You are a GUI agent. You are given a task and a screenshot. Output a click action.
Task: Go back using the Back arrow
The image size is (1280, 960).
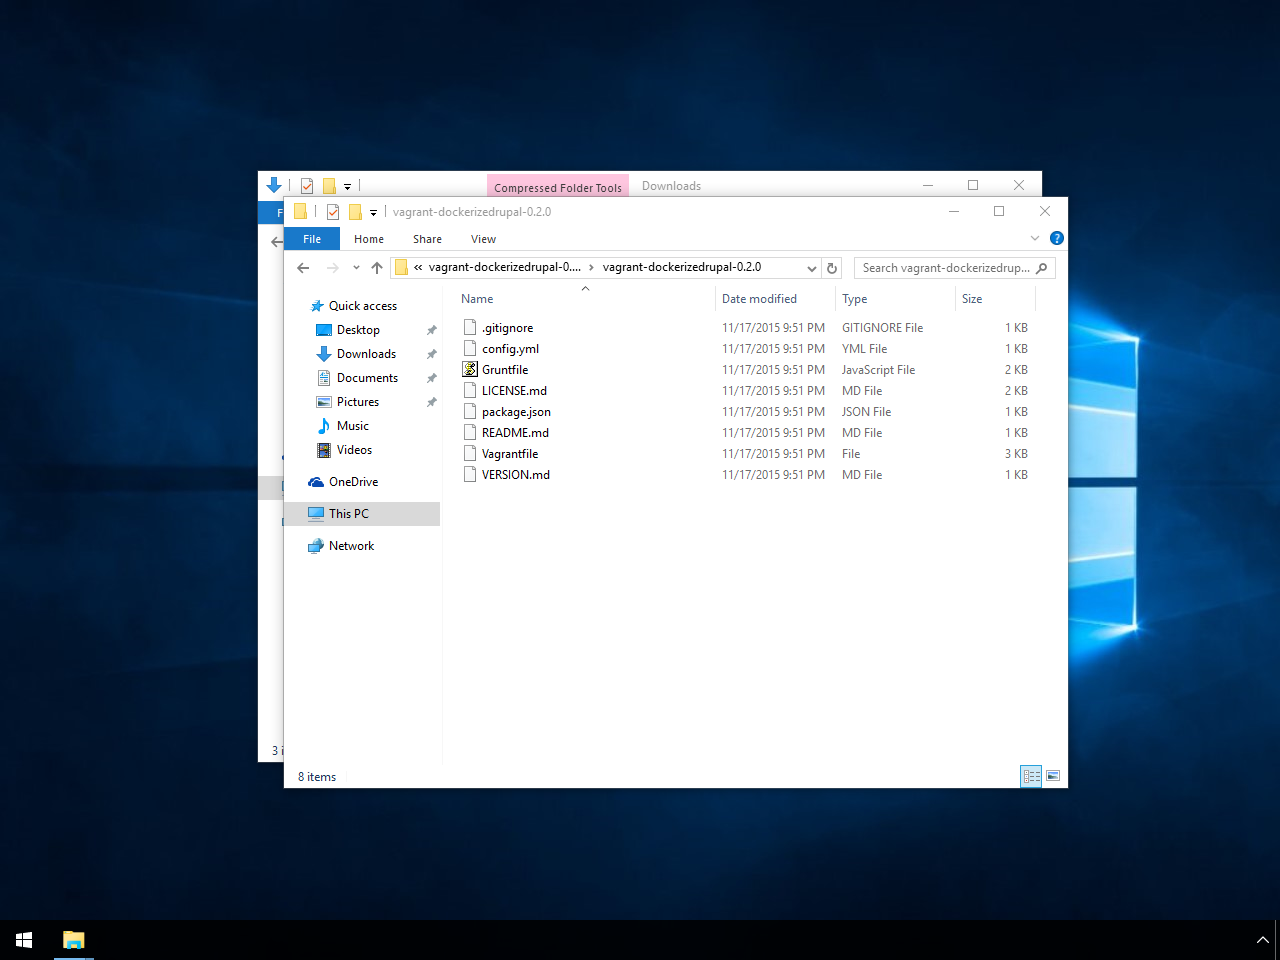point(303,268)
